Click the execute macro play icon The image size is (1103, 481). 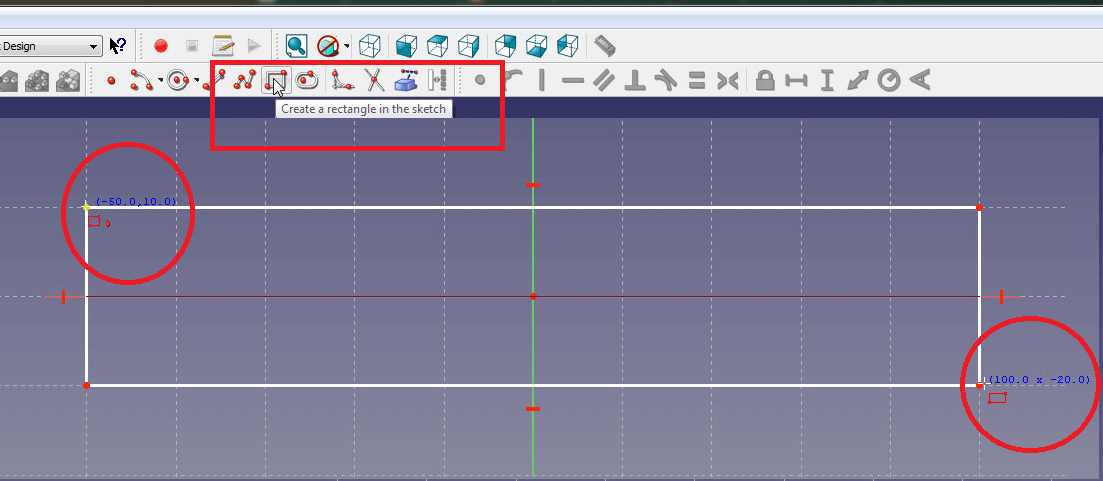click(254, 46)
